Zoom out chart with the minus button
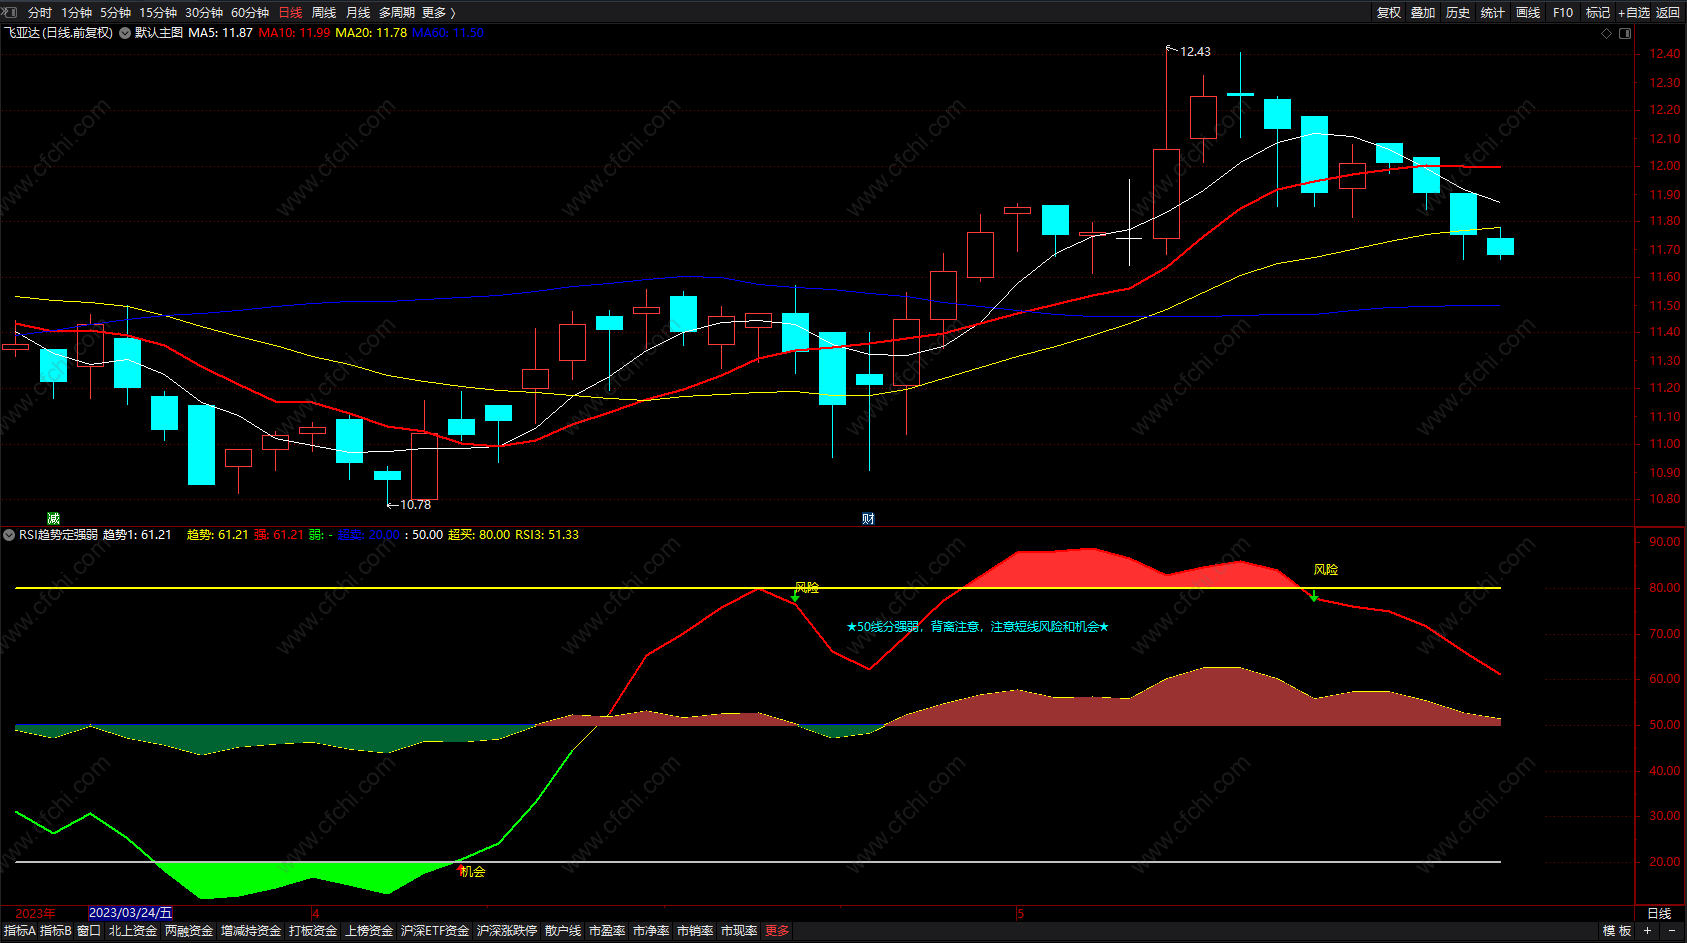This screenshot has height=943, width=1687. [x=1671, y=931]
